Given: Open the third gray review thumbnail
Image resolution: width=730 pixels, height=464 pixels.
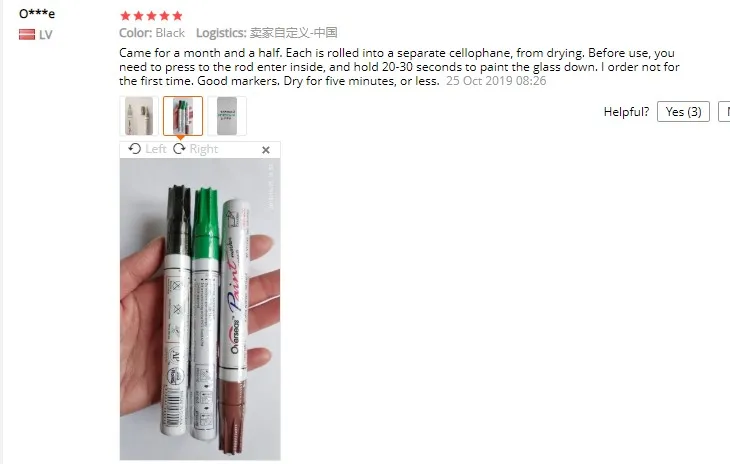Looking at the screenshot, I should (227, 116).
